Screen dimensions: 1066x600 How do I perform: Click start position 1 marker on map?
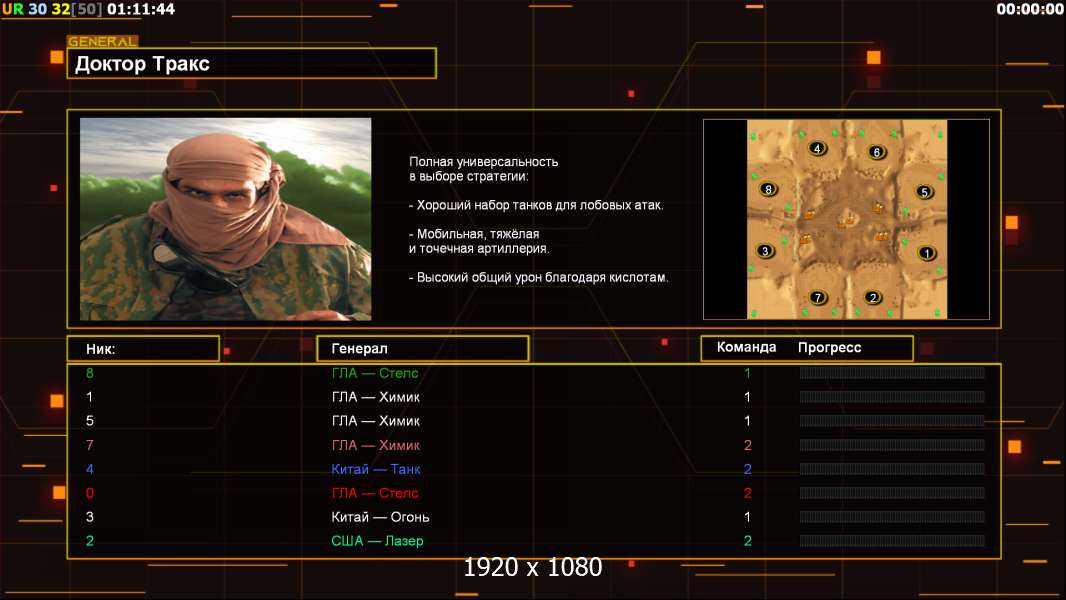click(926, 253)
